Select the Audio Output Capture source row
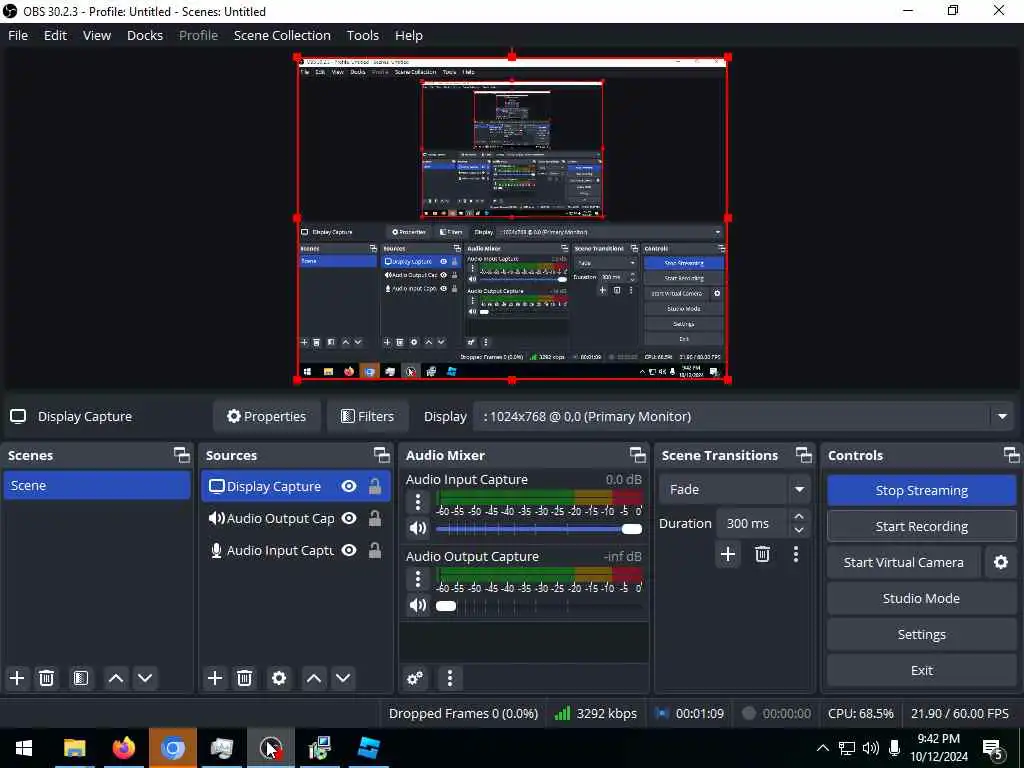The image size is (1024, 768). [x=296, y=518]
